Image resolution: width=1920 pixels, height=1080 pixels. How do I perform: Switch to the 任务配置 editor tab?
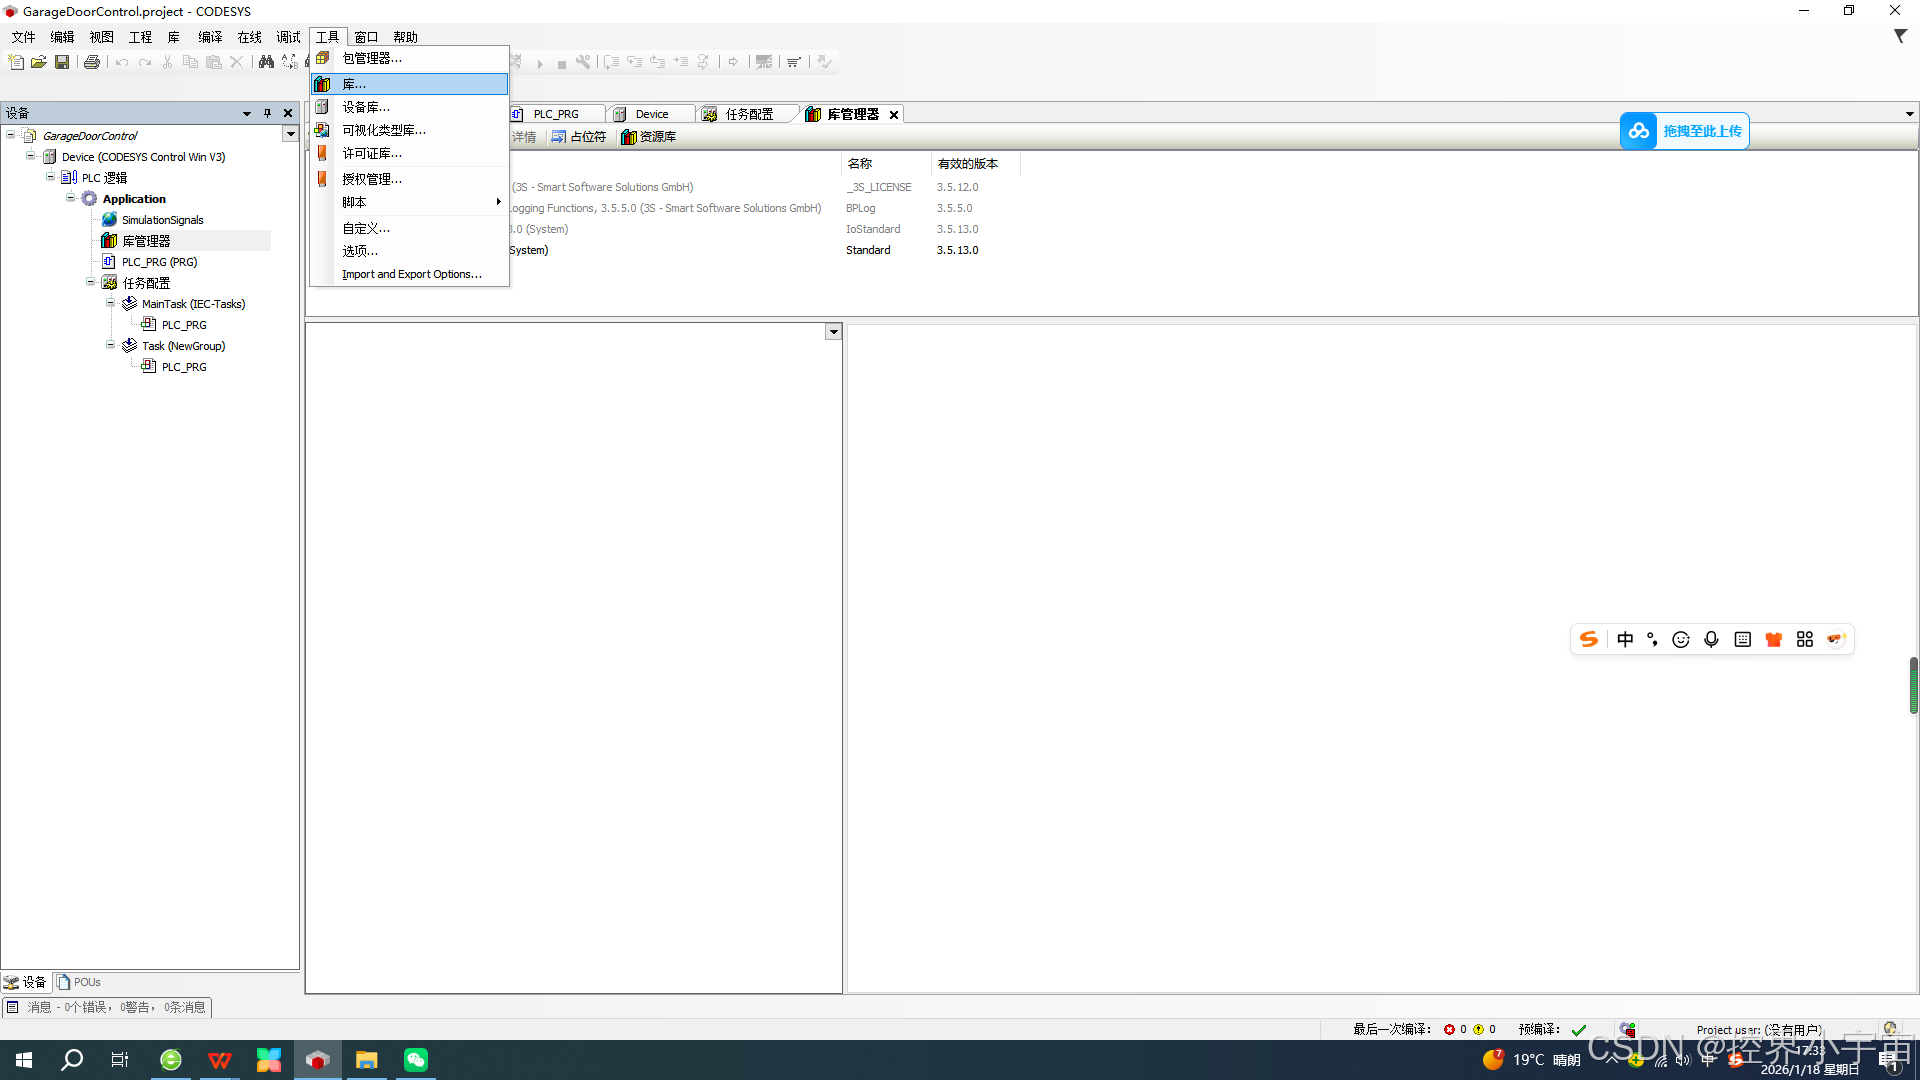pyautogui.click(x=748, y=114)
